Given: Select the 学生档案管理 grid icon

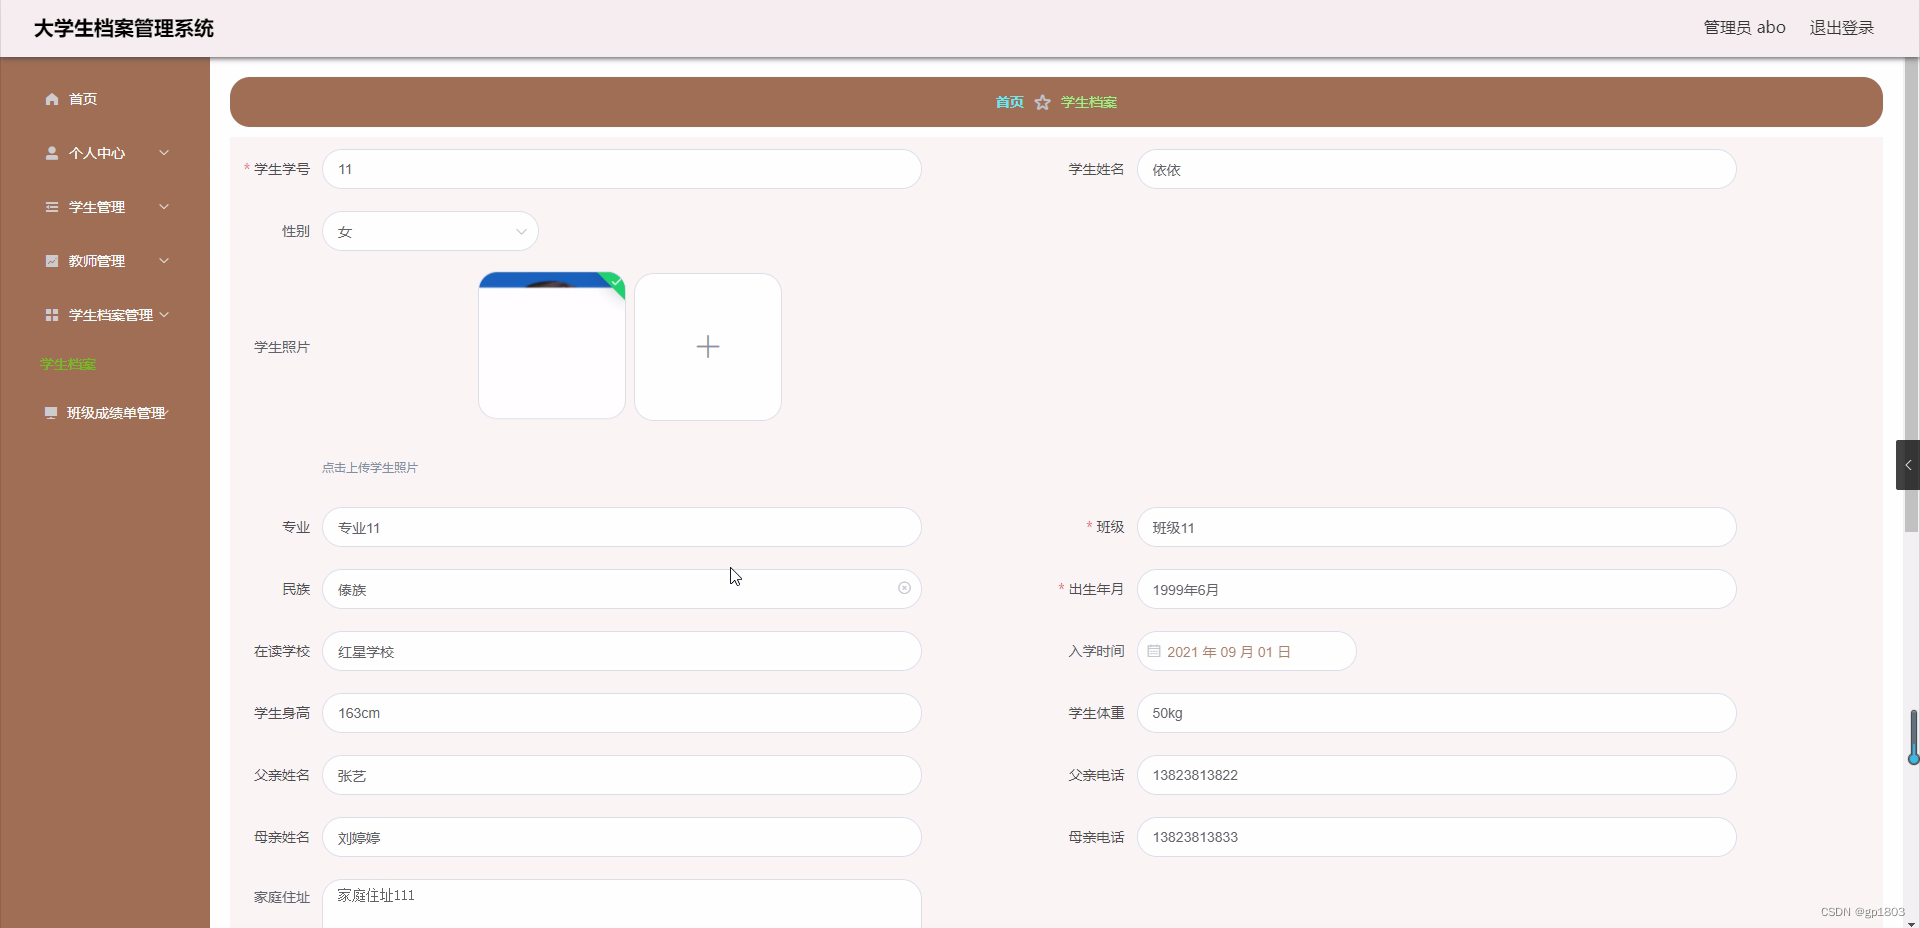Looking at the screenshot, I should pyautogui.click(x=51, y=314).
